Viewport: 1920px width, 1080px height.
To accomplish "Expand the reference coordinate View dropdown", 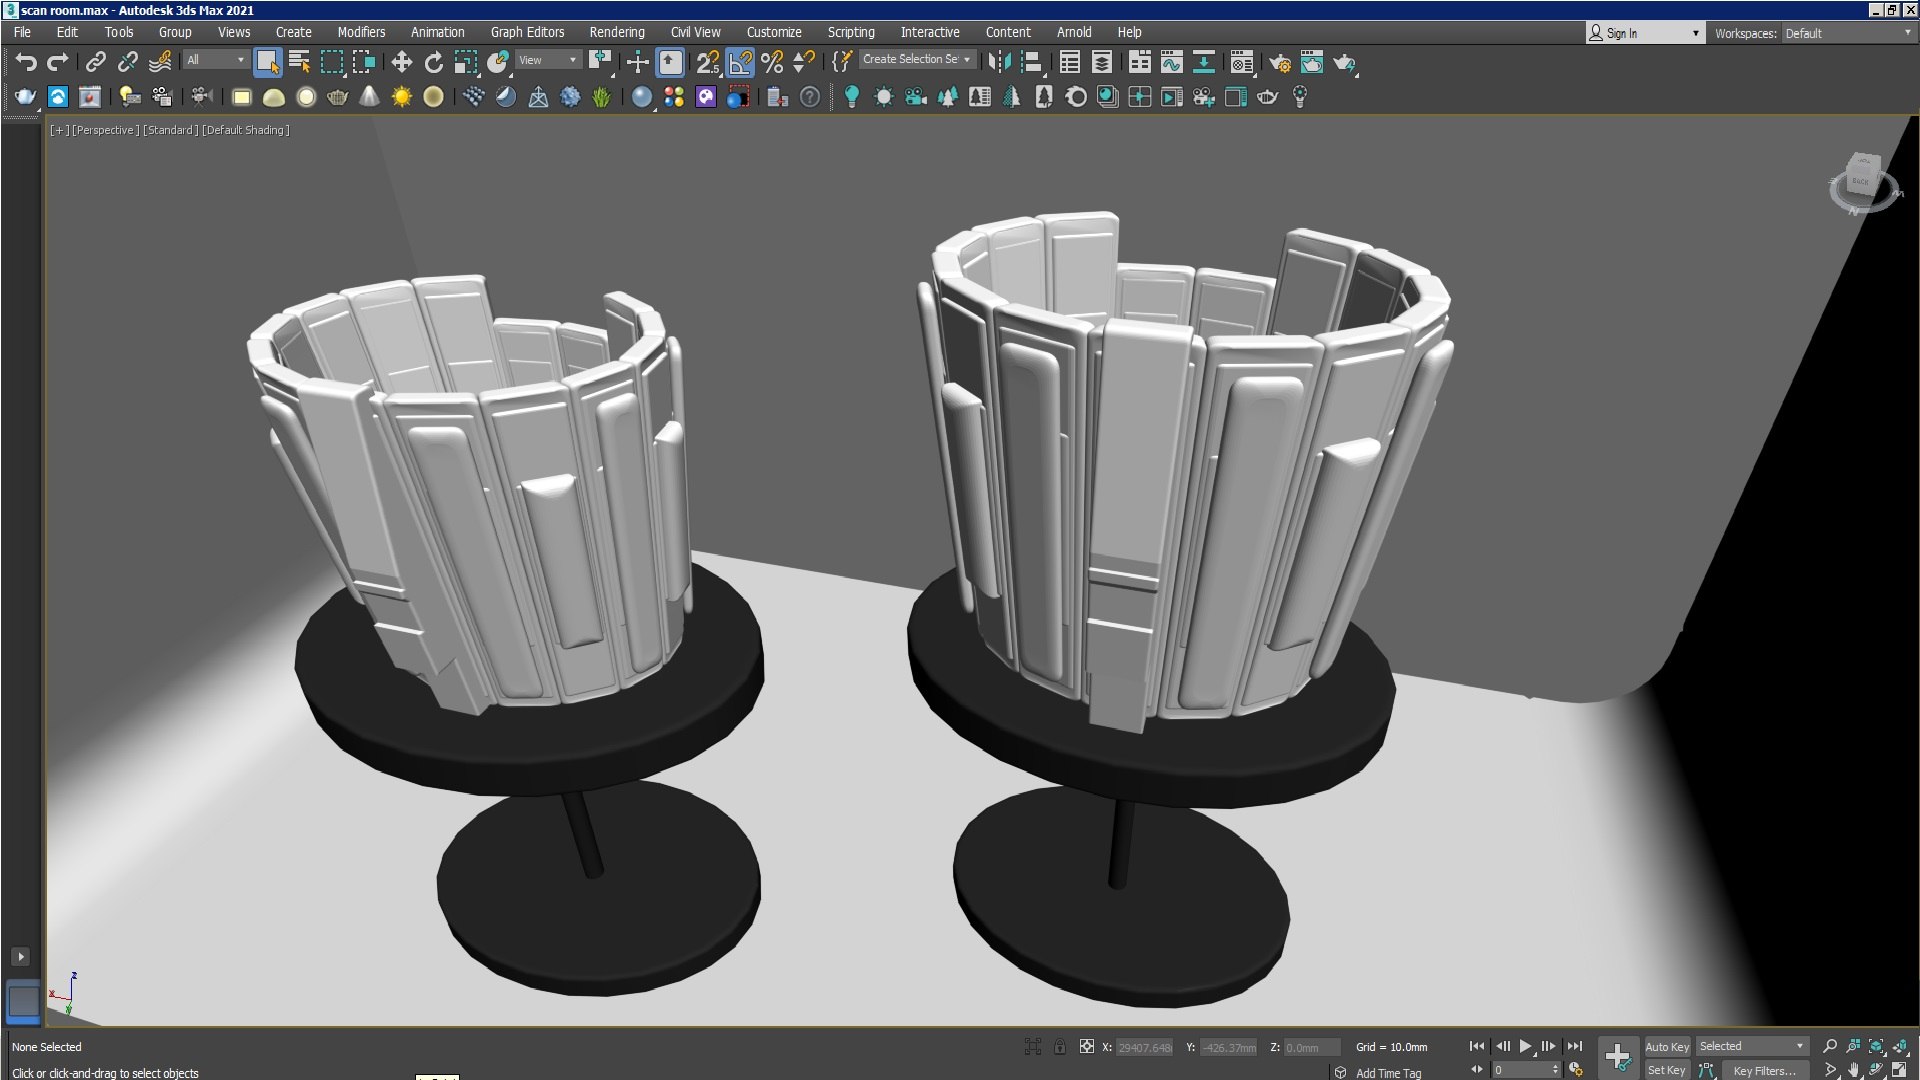I will (547, 60).
